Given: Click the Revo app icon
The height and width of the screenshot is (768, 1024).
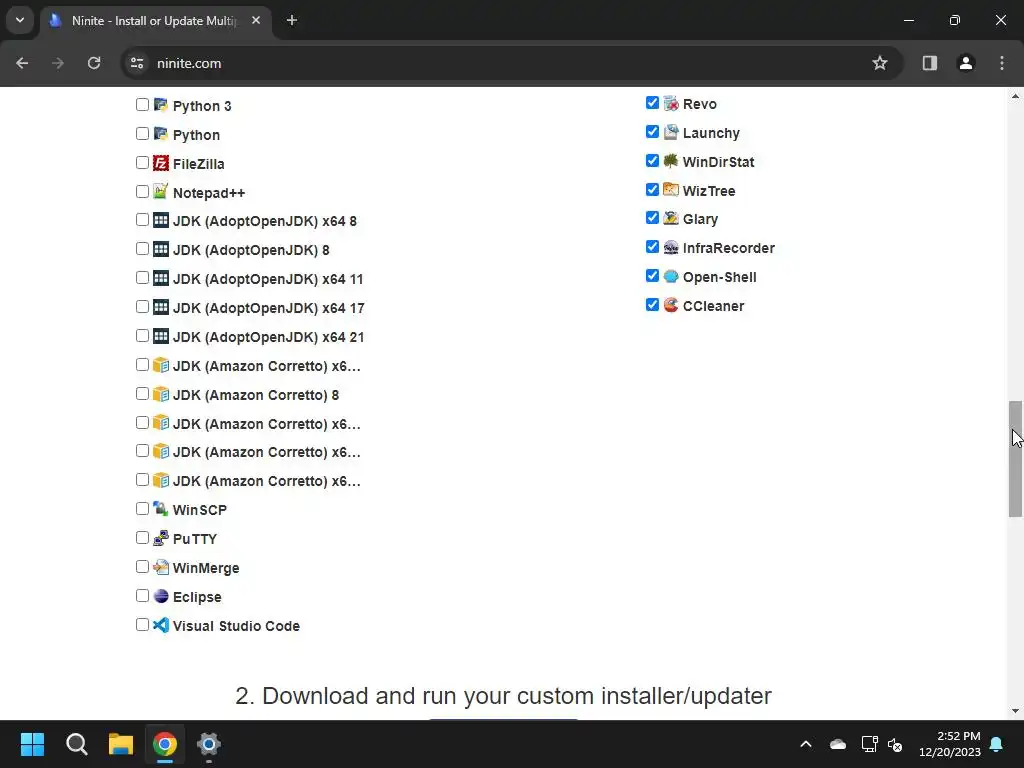Looking at the screenshot, I should (671, 103).
